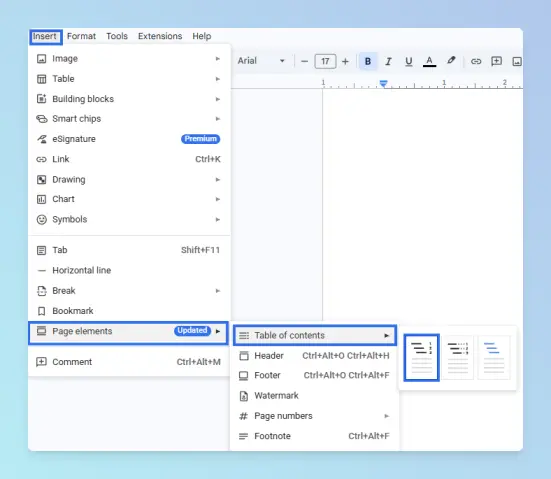Click the Ctrl+Alt+O Ctrl+Alt+H Header shortcut
Viewport: 551px width, 479px height.
pos(346,356)
